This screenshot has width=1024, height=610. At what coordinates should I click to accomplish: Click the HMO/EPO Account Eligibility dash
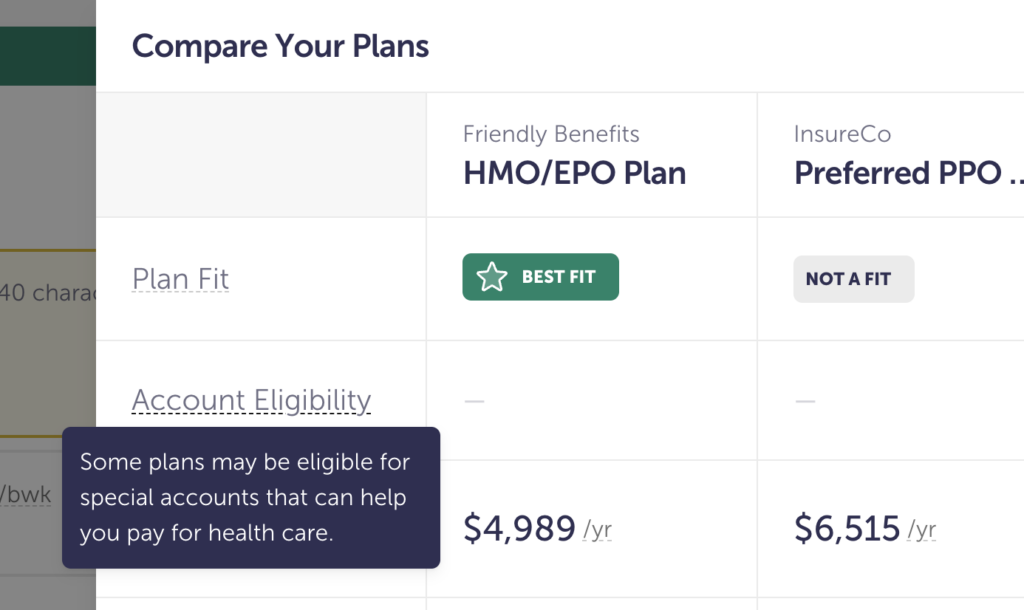[x=474, y=401]
